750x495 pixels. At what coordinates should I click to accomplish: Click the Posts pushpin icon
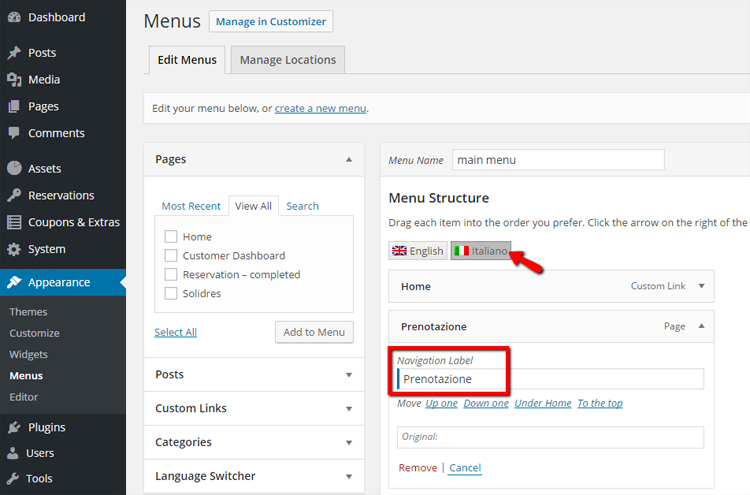14,53
